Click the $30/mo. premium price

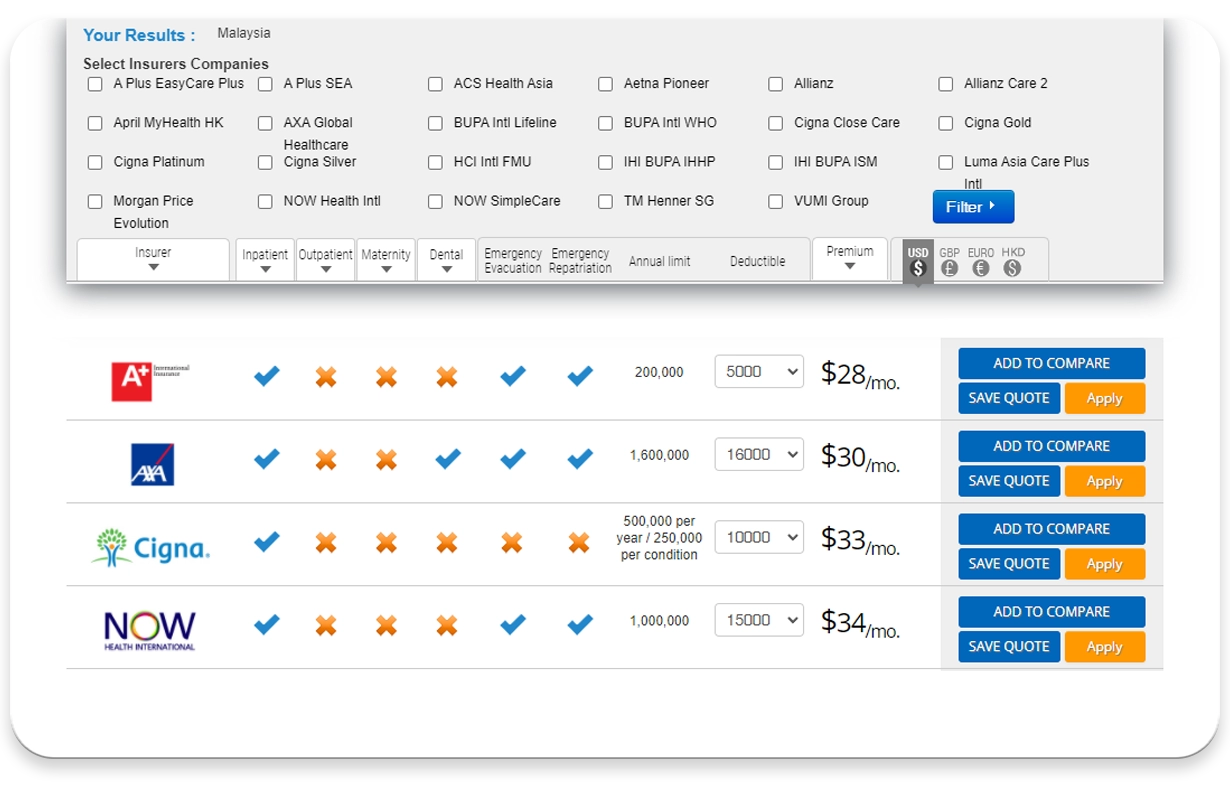pos(860,457)
